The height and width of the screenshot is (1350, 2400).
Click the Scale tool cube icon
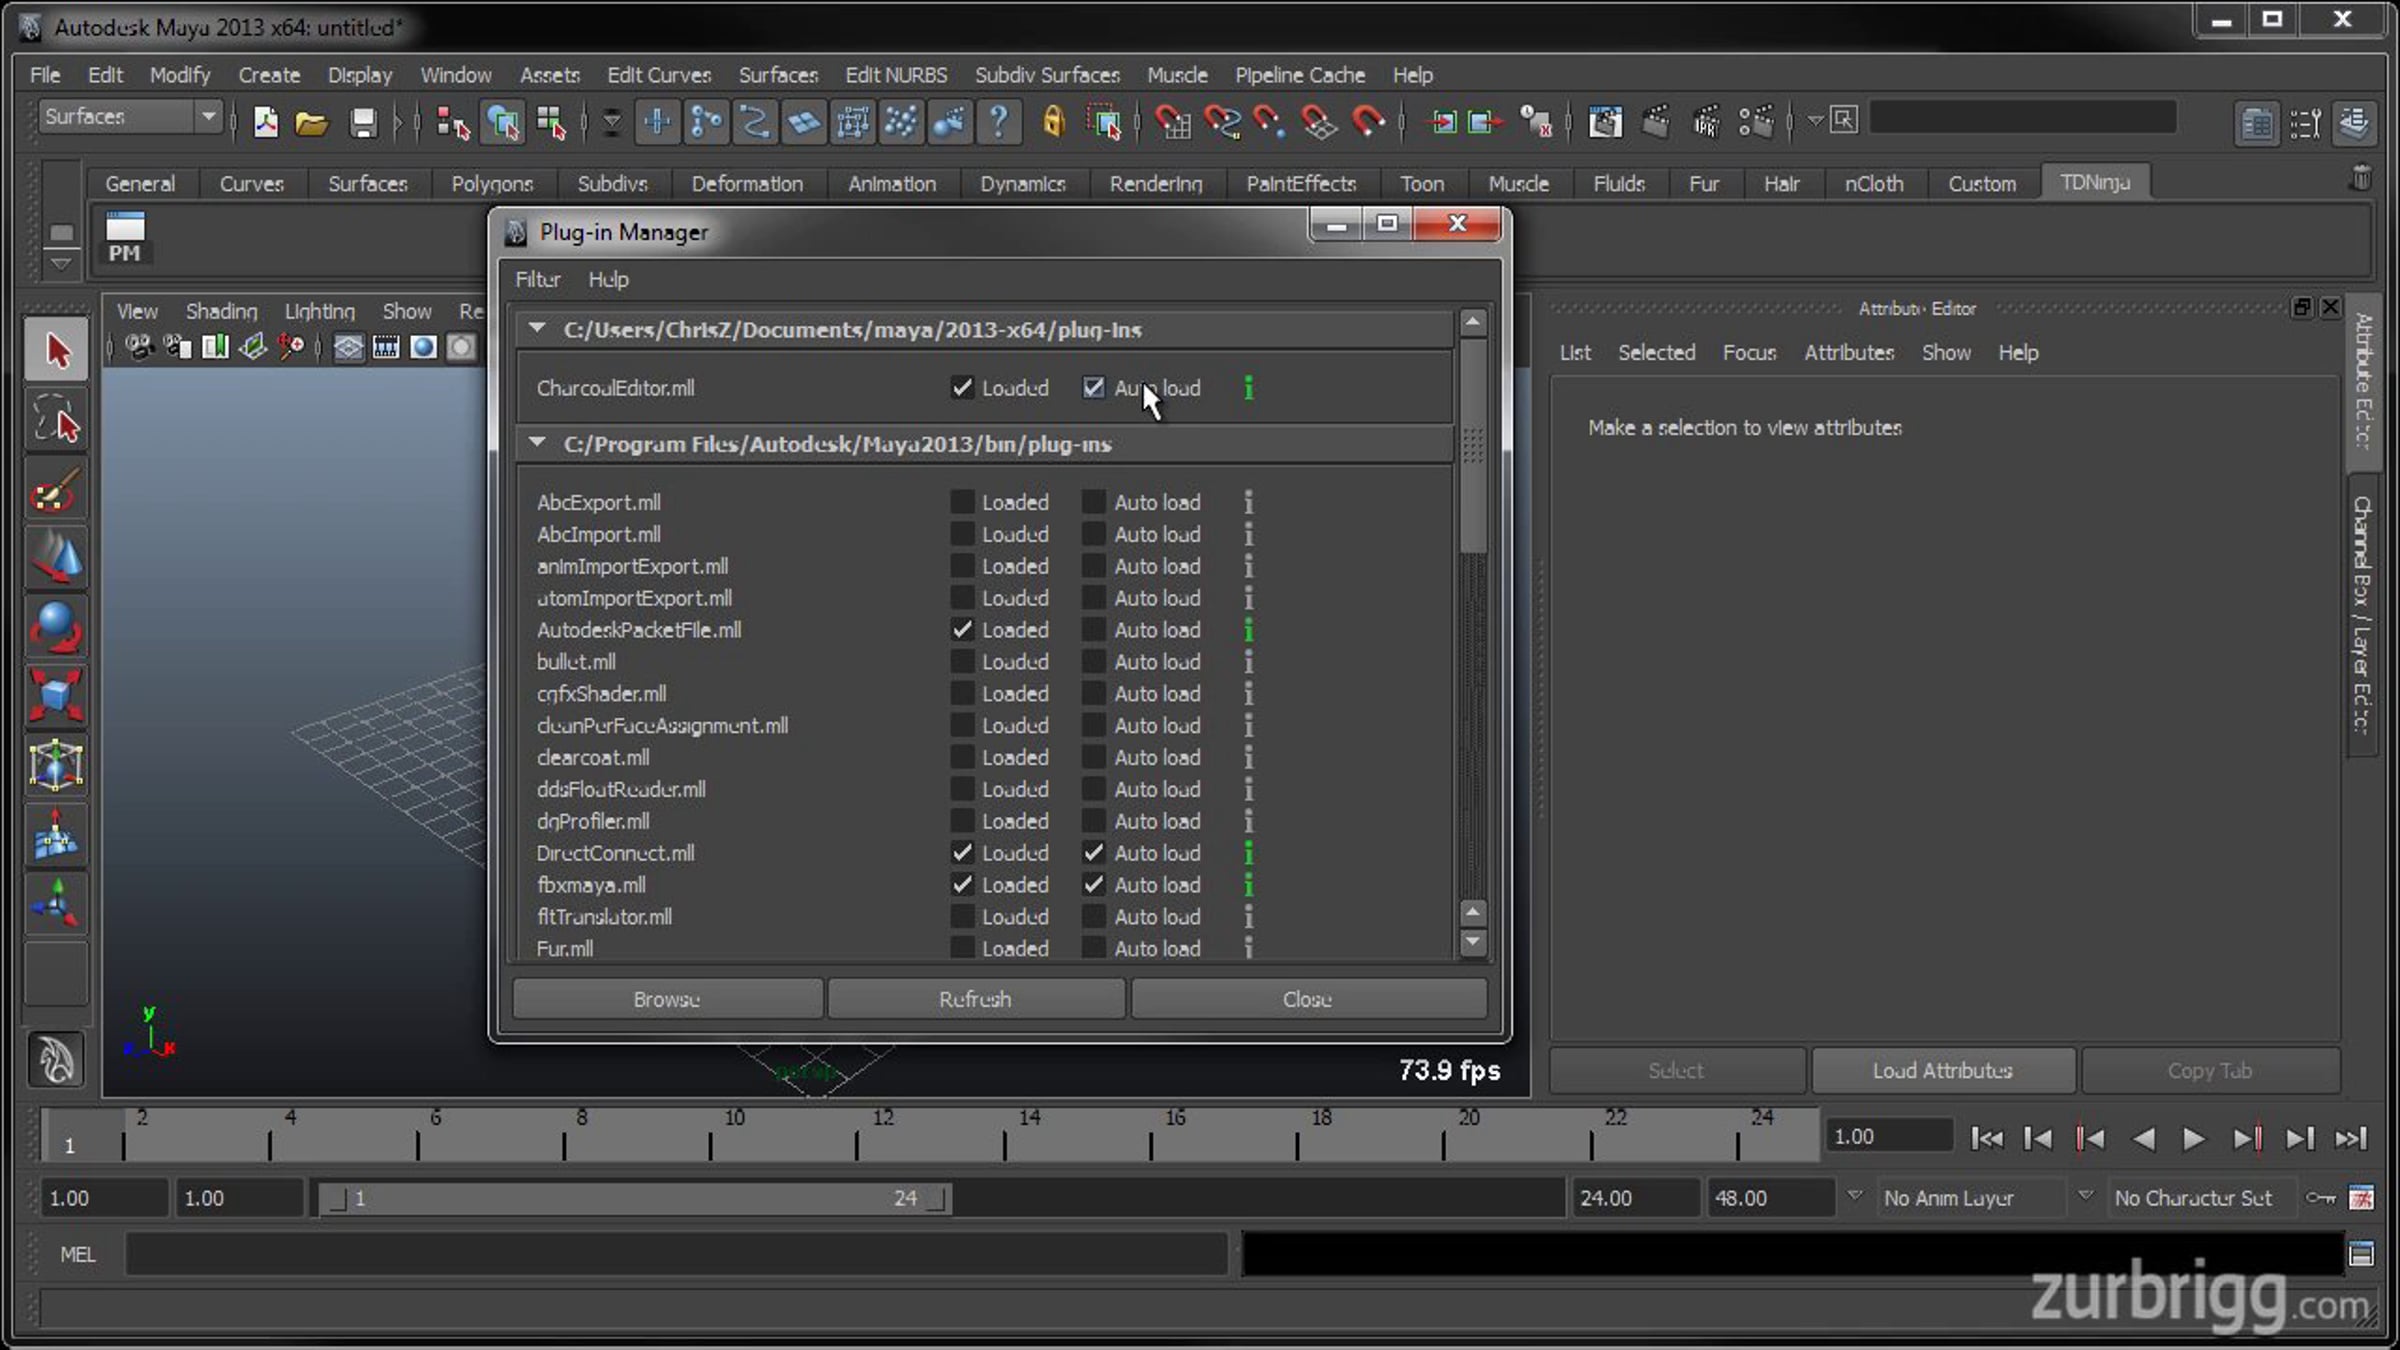pos(56,695)
